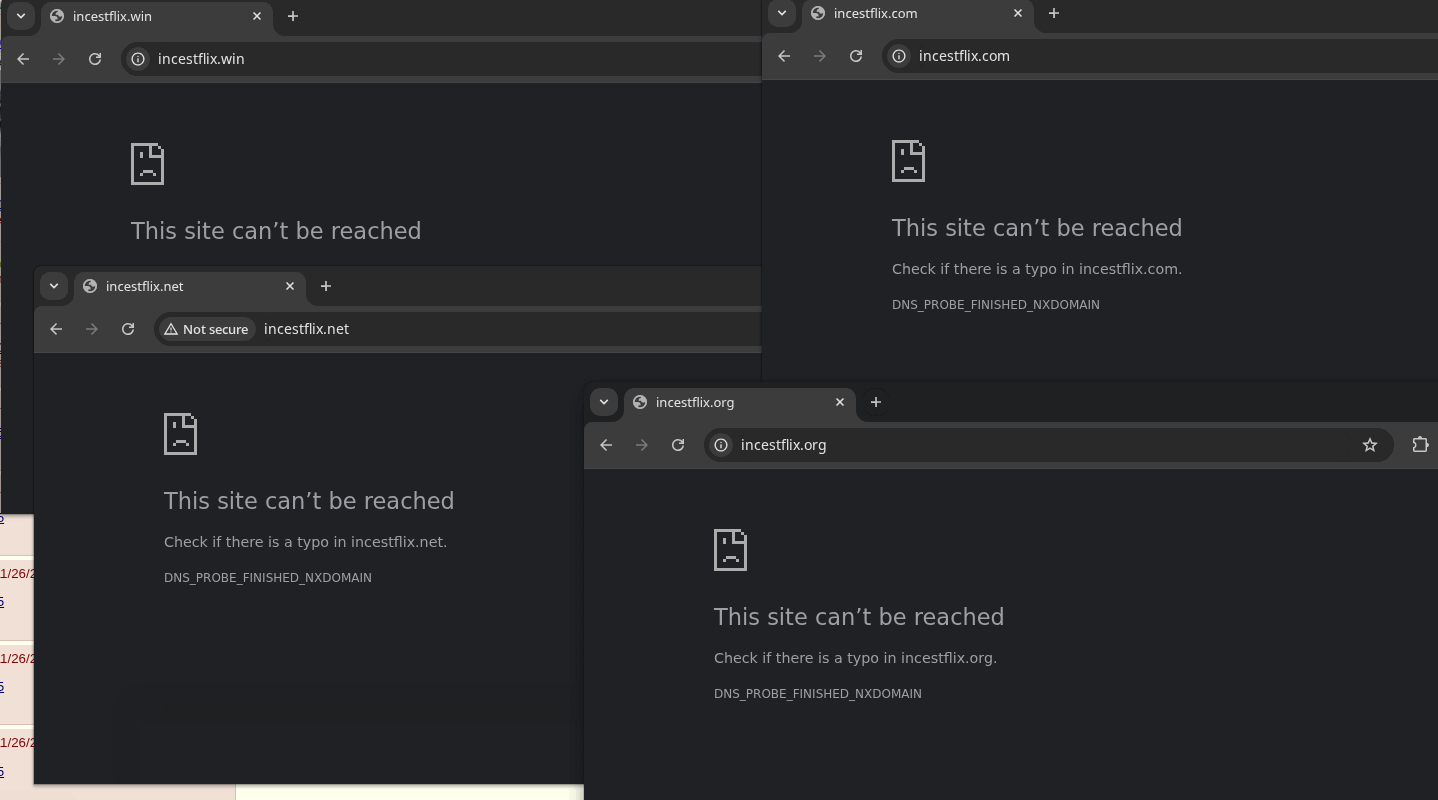Click "Check if there is a typo in incestflix.net."
This screenshot has width=1438, height=800.
(x=305, y=542)
